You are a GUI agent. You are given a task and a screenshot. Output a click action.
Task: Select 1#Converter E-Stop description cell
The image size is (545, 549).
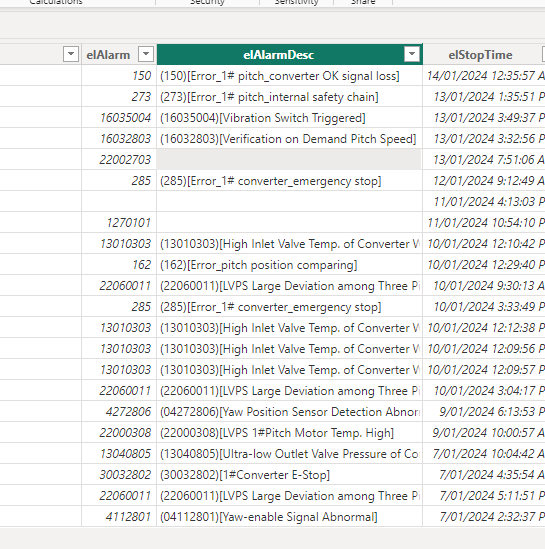(x=289, y=475)
